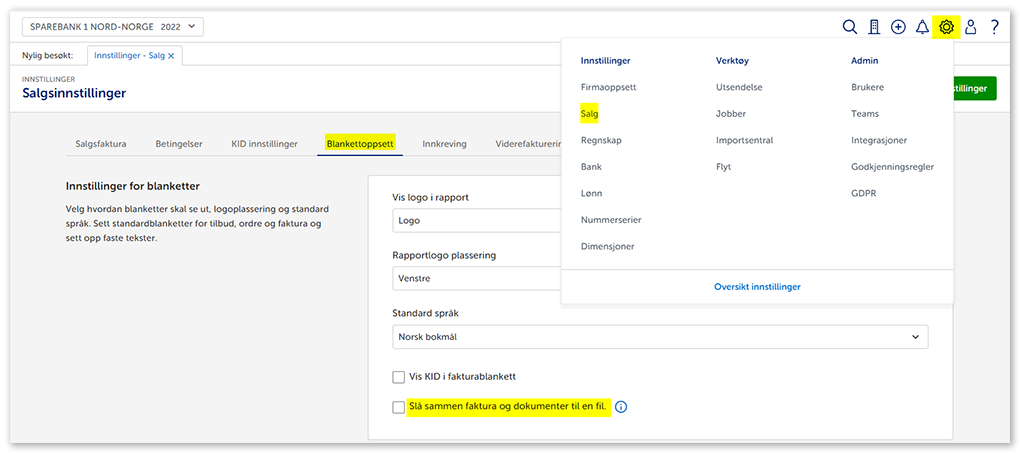Screen dimensions: 1020x453
Task: Click info icon beside merge invoice option
Action: [621, 407]
